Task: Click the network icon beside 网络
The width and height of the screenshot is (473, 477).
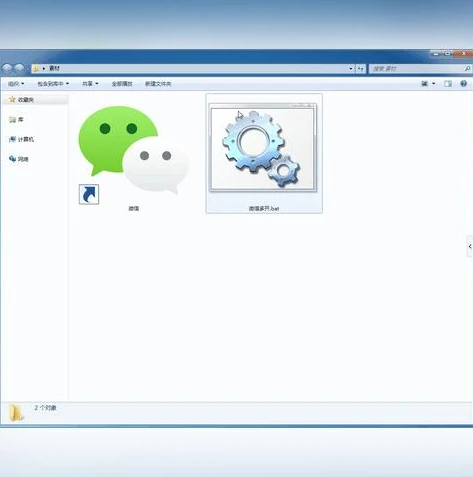Action: 12,159
